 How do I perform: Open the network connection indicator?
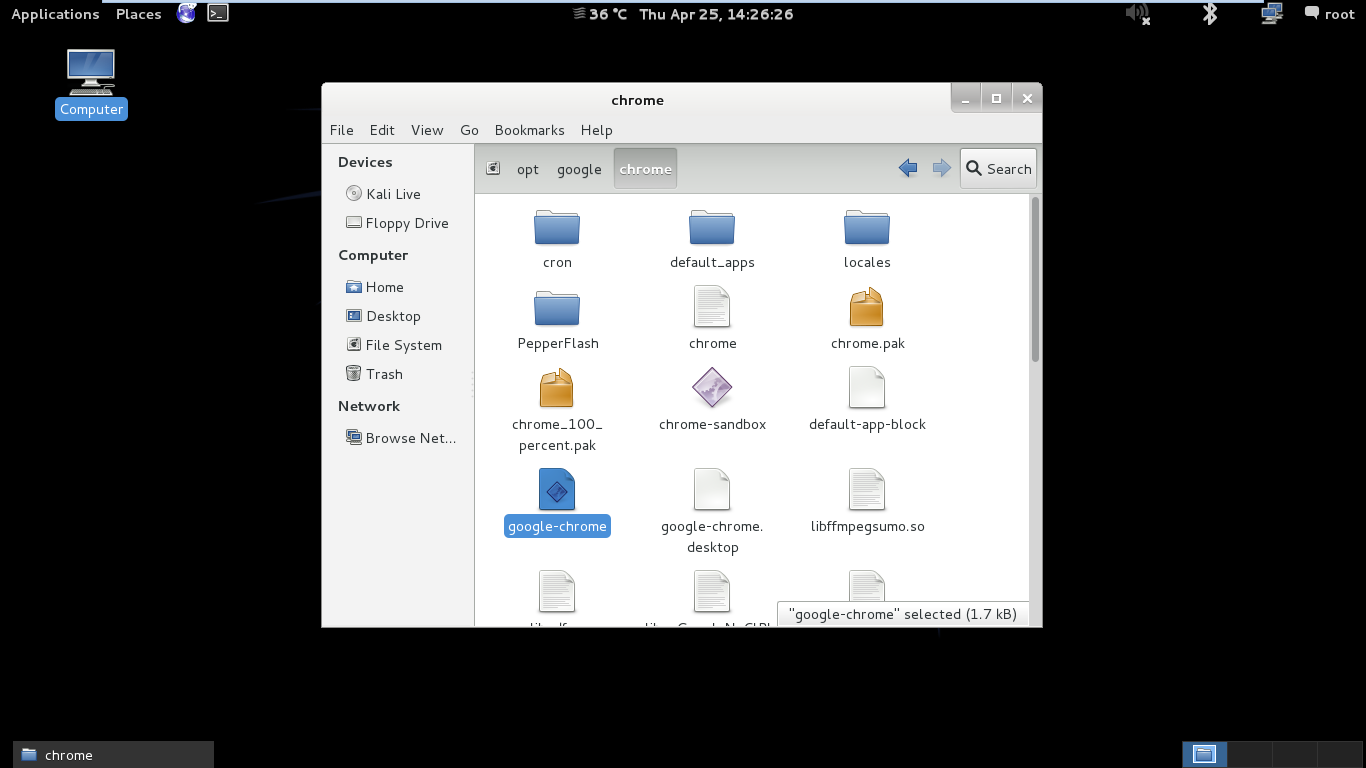(1272, 13)
